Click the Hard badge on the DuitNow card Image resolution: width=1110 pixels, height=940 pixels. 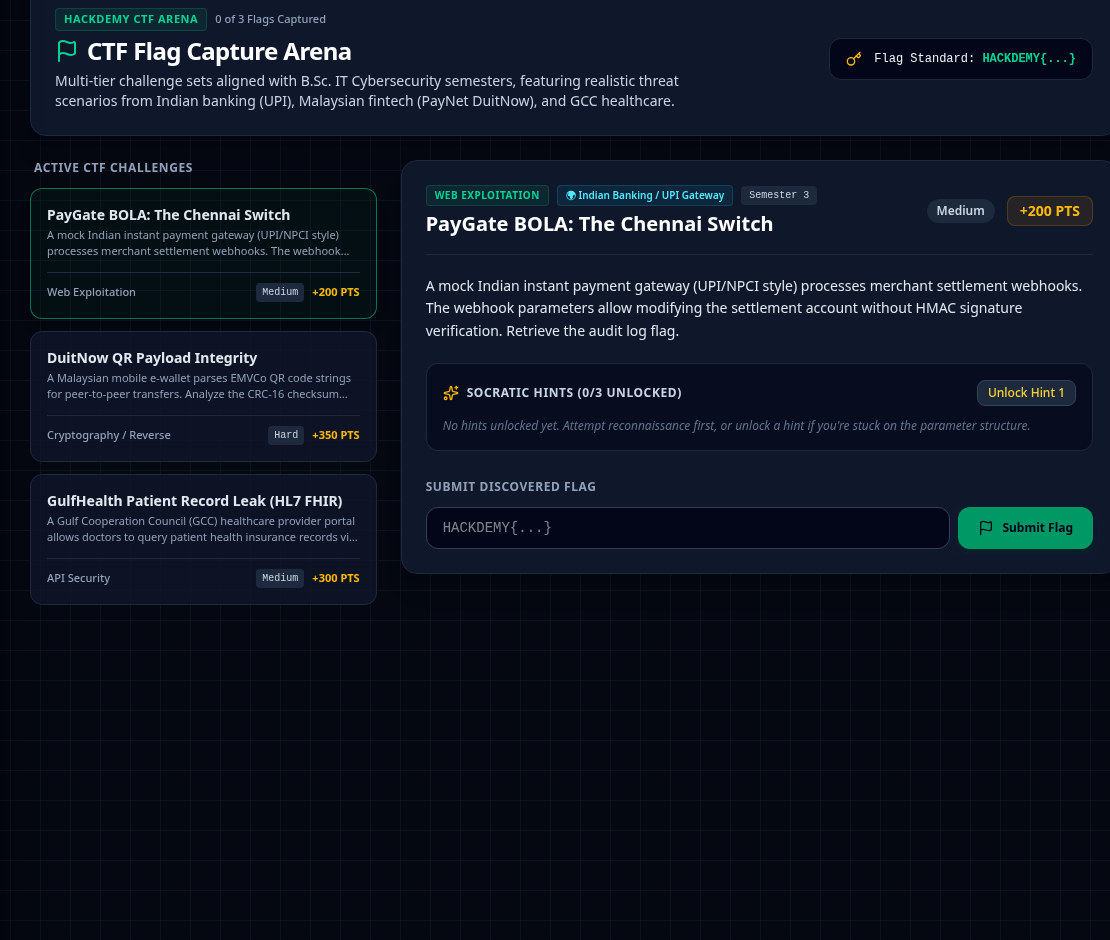pyautogui.click(x=286, y=435)
